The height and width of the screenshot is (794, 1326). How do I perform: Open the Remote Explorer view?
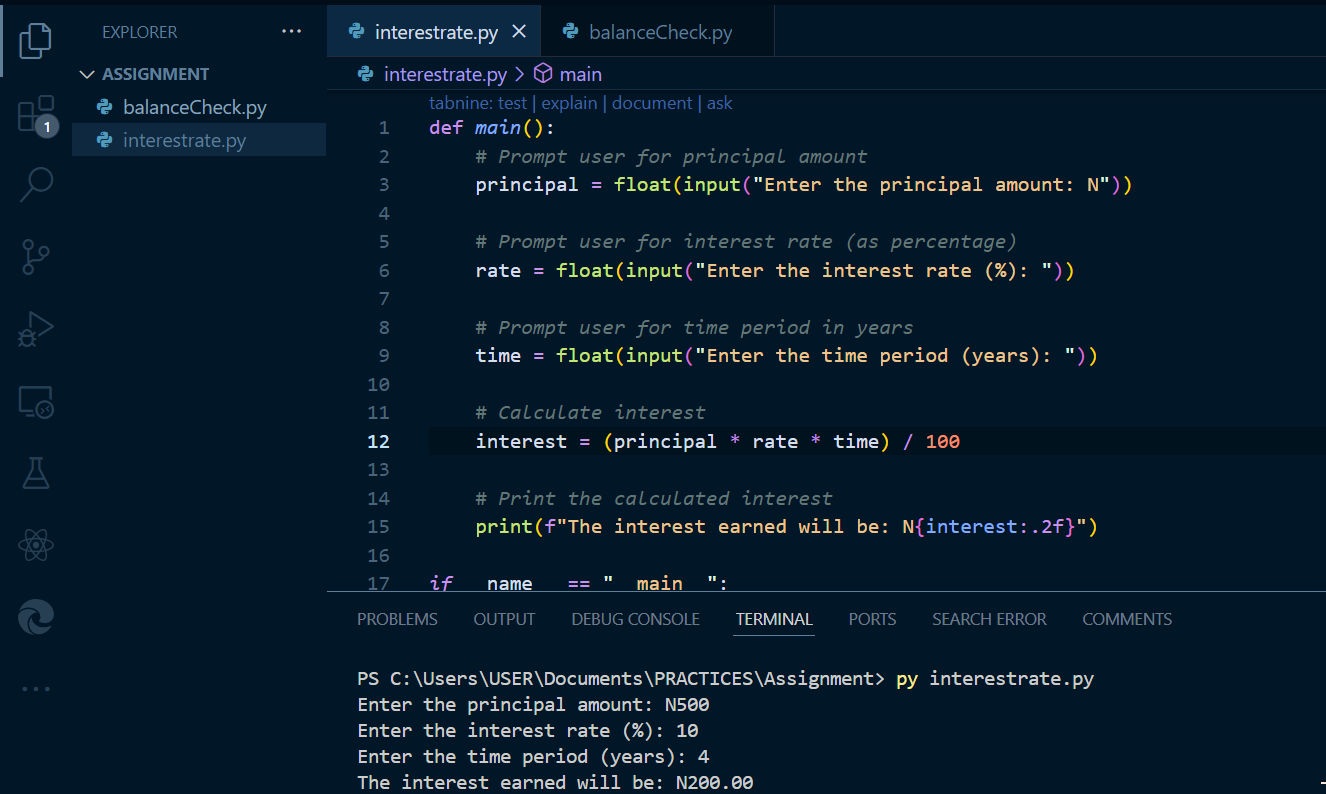(36, 402)
